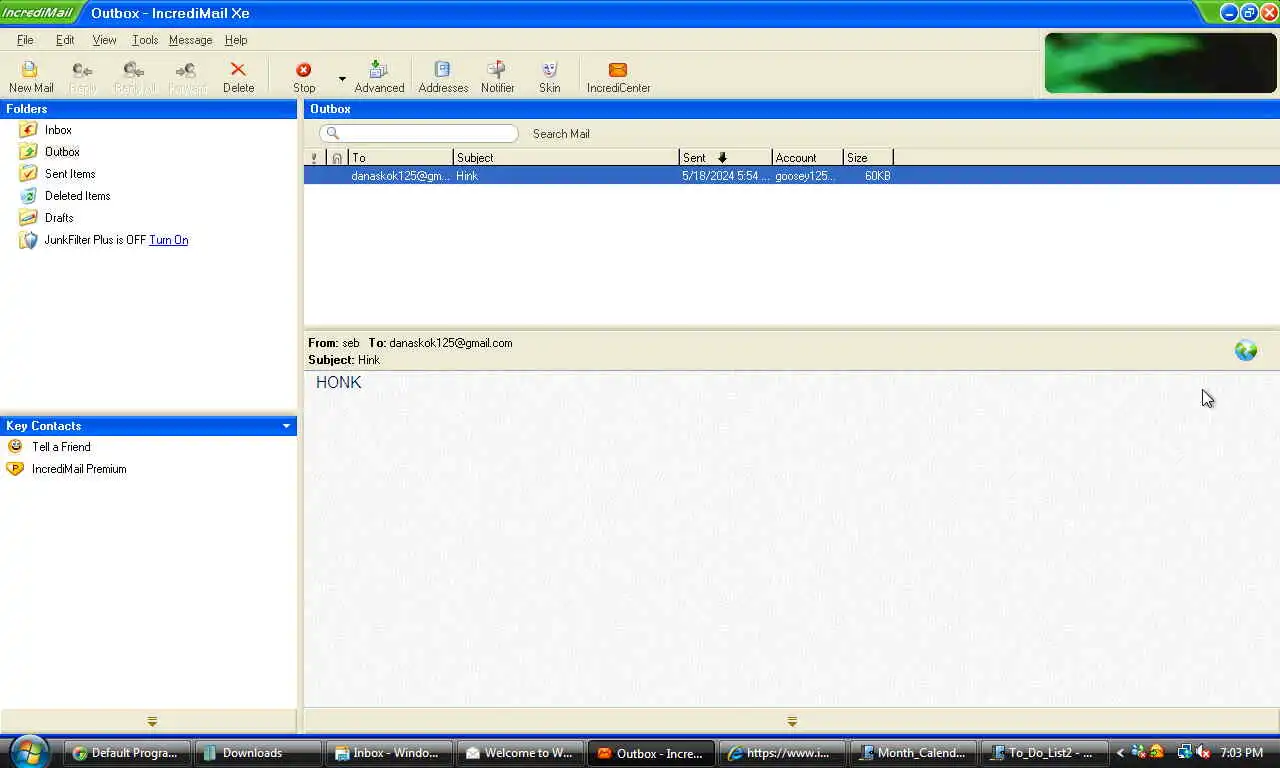This screenshot has width=1280, height=768.
Task: Click the HONK message body text
Action: click(x=338, y=382)
